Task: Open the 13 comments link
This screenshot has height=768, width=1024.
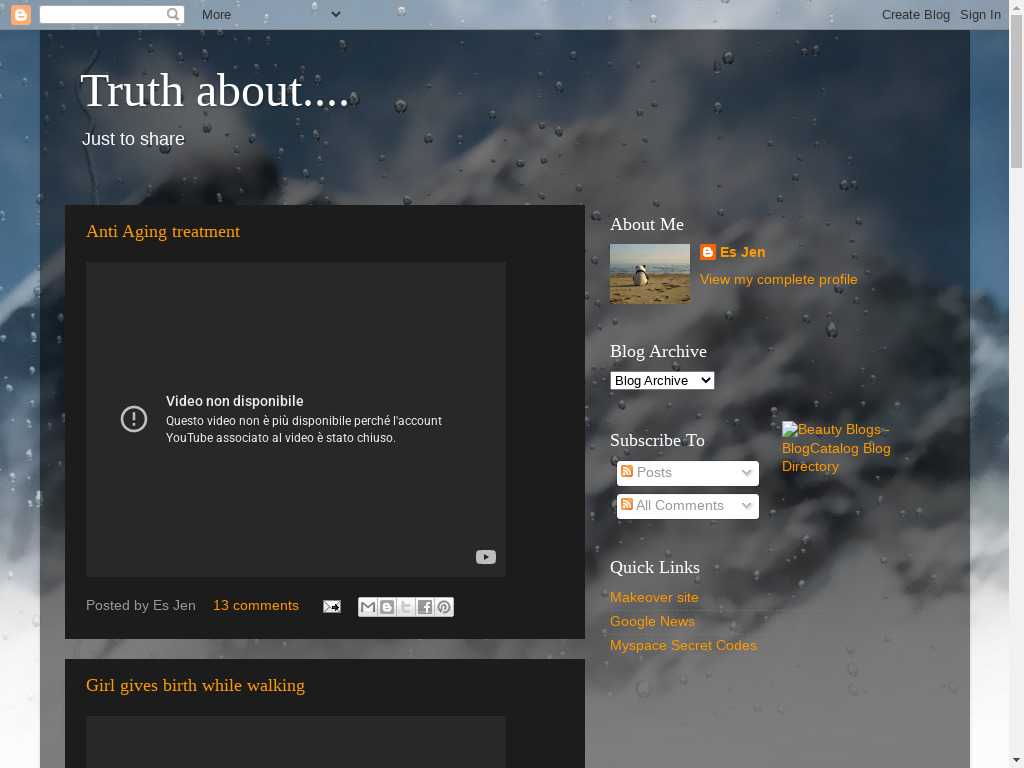Action: [x=255, y=605]
